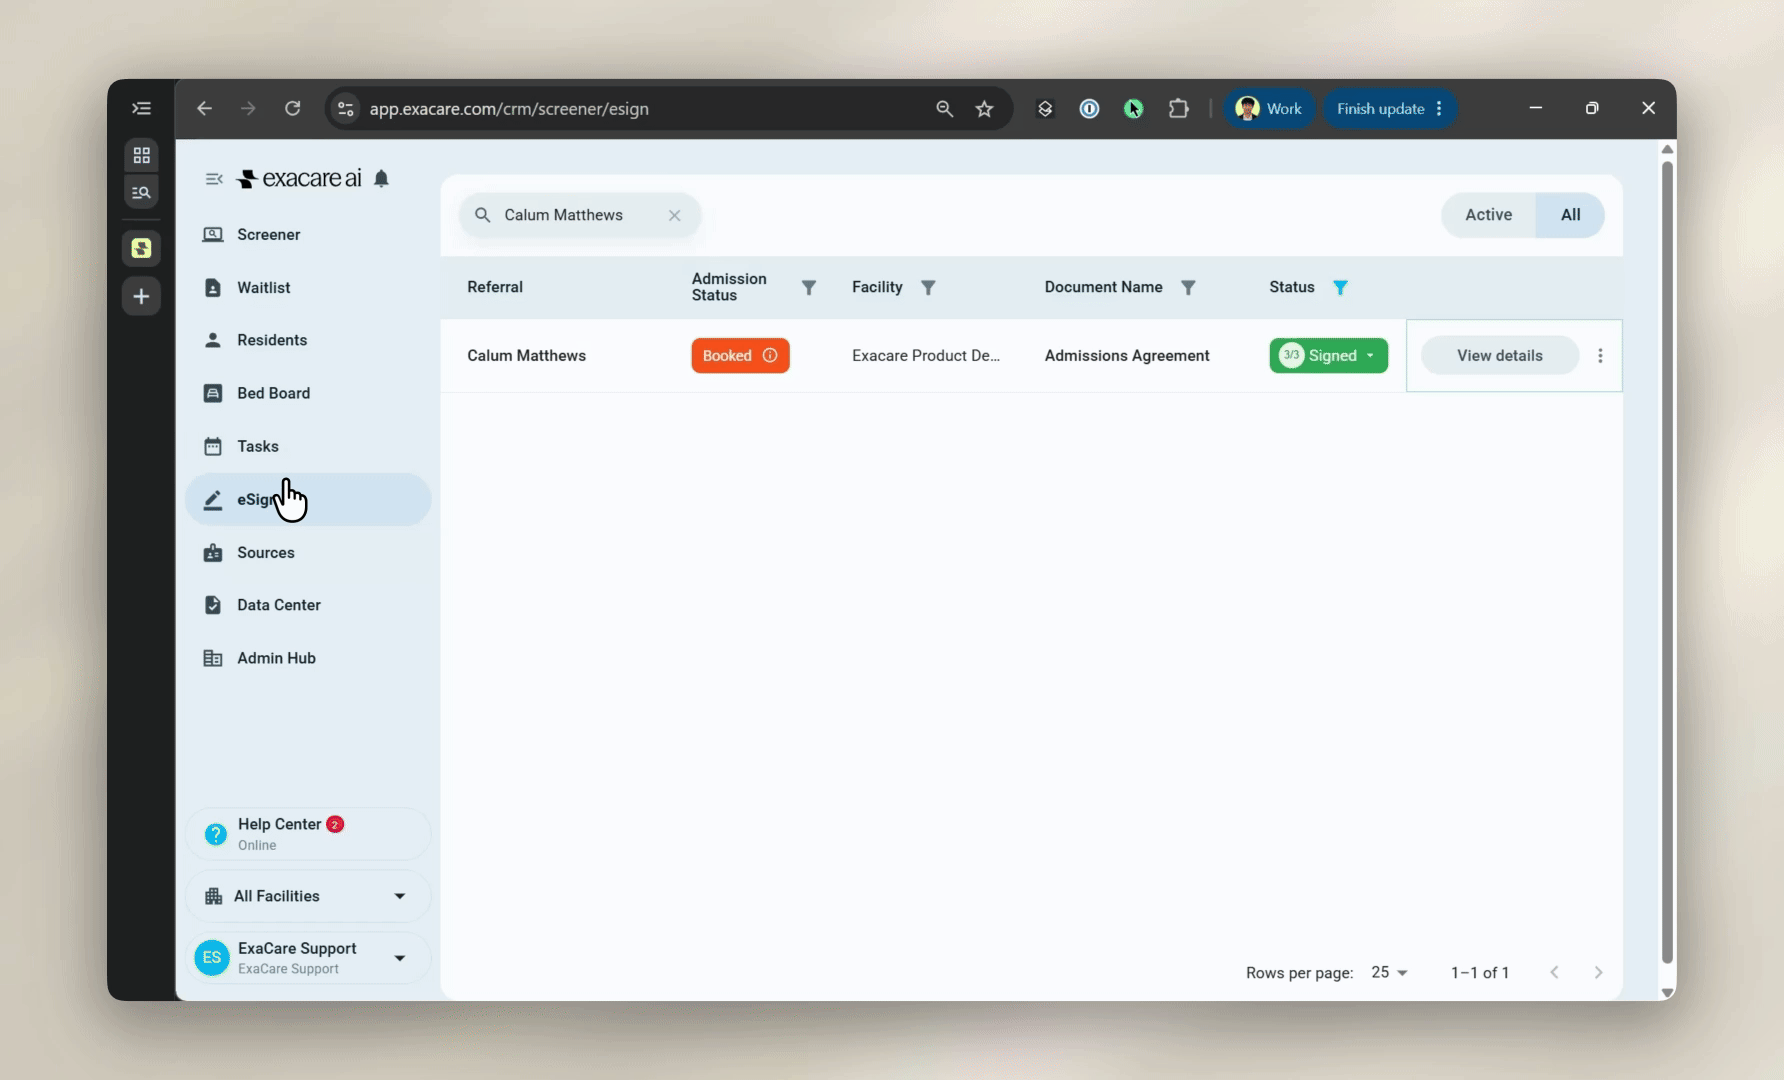Click the Waitlist sidebar icon
The height and width of the screenshot is (1080, 1784).
213,287
